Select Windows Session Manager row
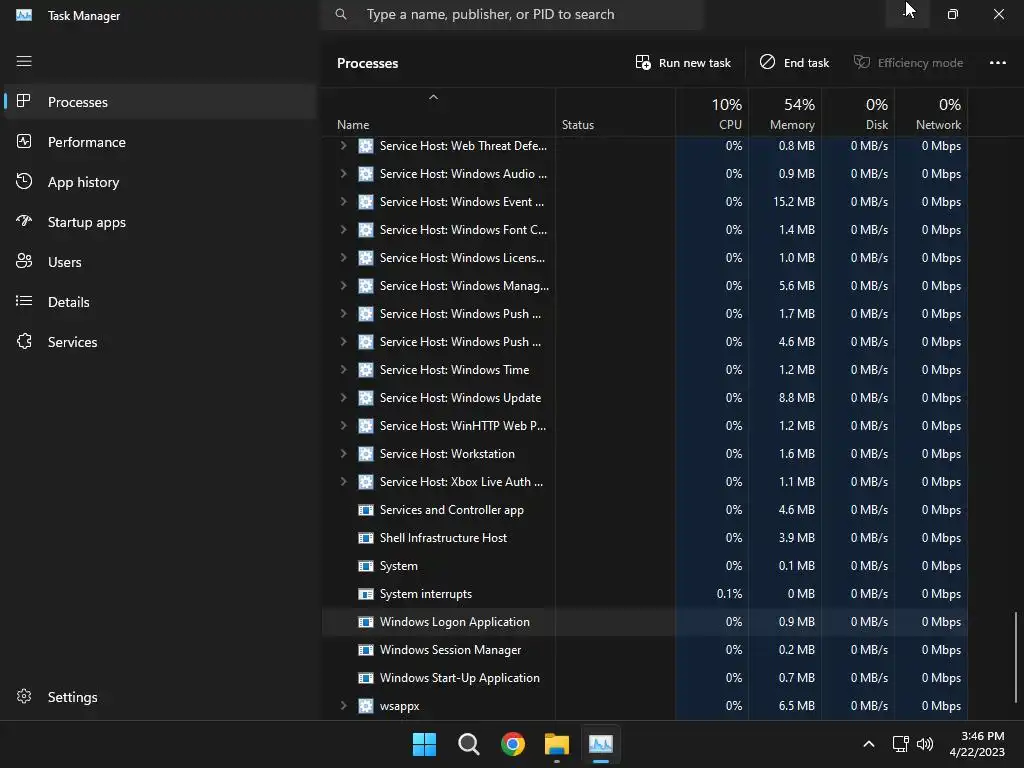Image resolution: width=1024 pixels, height=768 pixels. point(645,650)
